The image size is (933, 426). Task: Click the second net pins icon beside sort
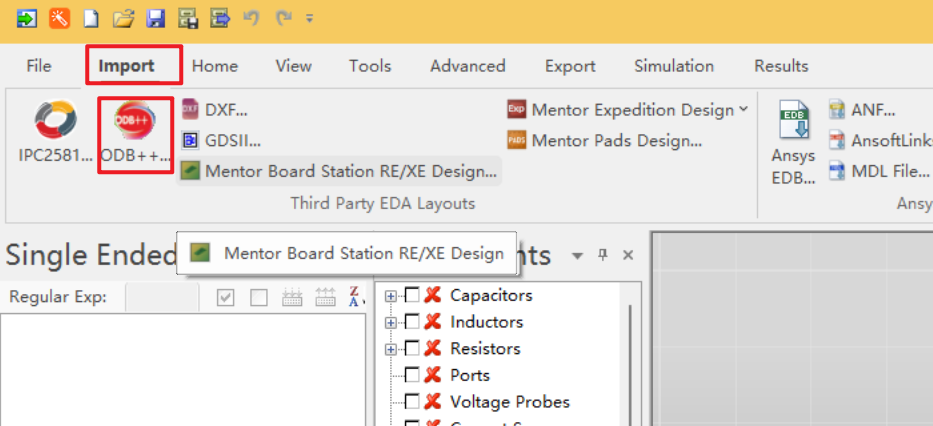coord(325,297)
